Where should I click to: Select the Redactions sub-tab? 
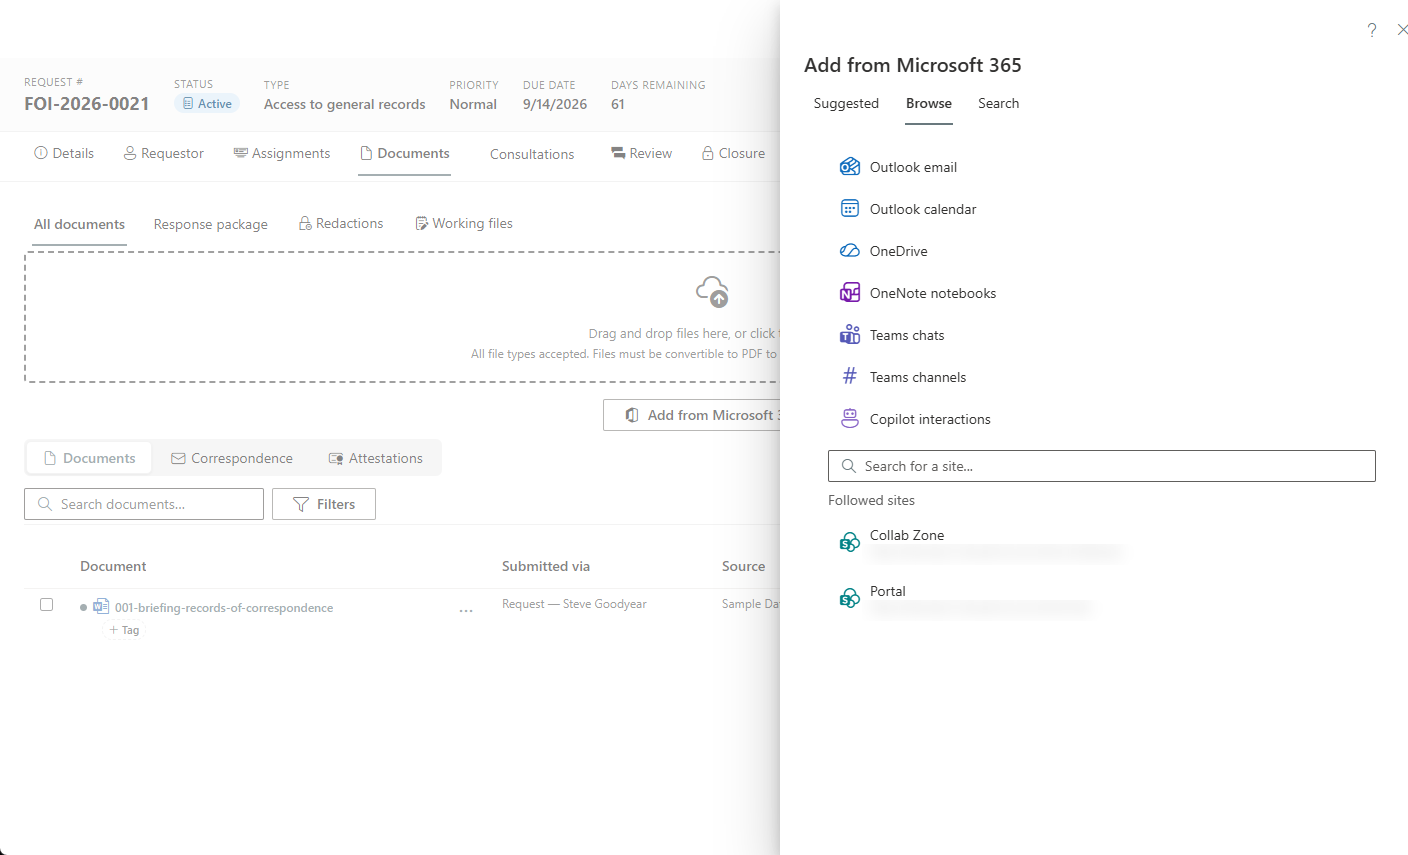340,223
